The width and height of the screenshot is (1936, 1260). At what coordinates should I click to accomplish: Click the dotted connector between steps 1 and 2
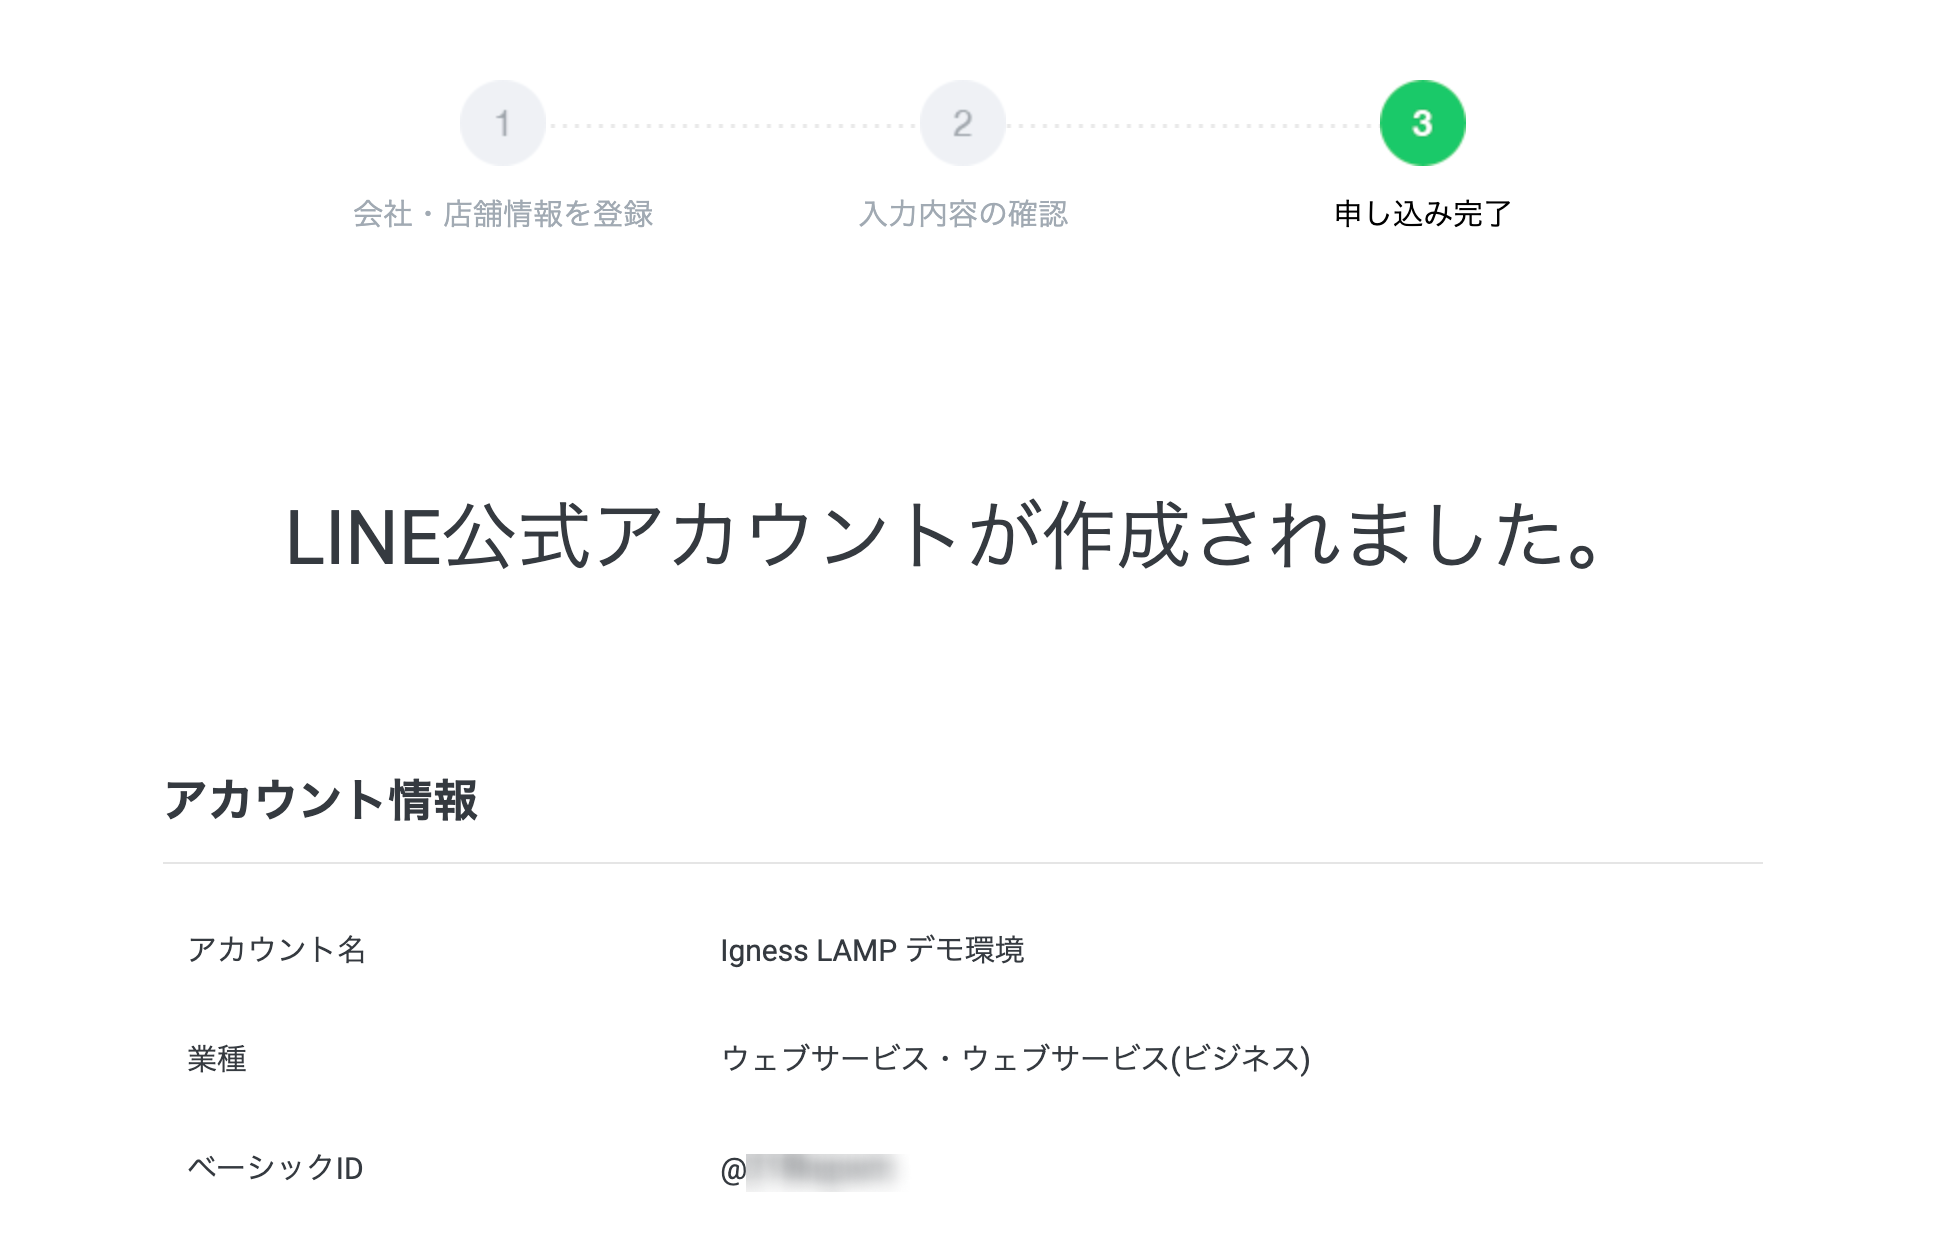(732, 126)
